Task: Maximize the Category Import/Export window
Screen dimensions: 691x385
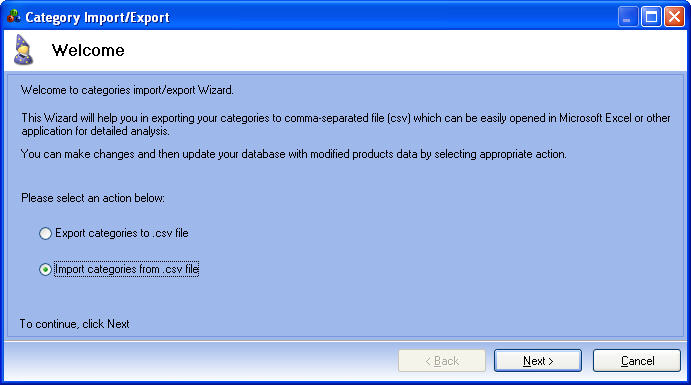Action: [651, 17]
